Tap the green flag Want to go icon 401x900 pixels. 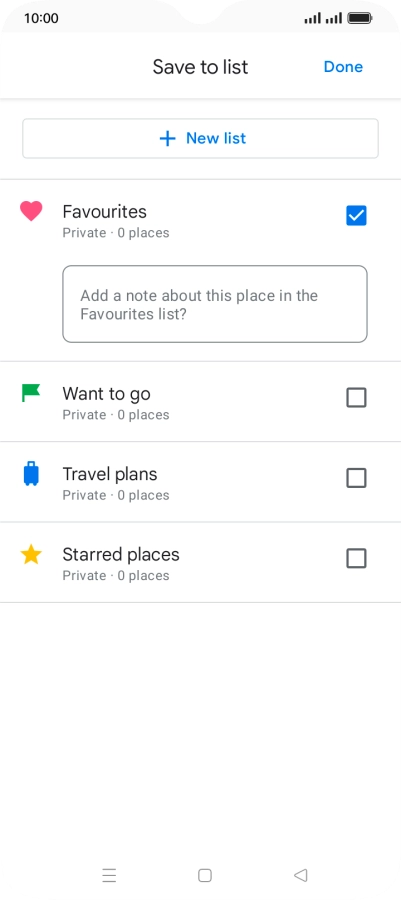pos(31,393)
